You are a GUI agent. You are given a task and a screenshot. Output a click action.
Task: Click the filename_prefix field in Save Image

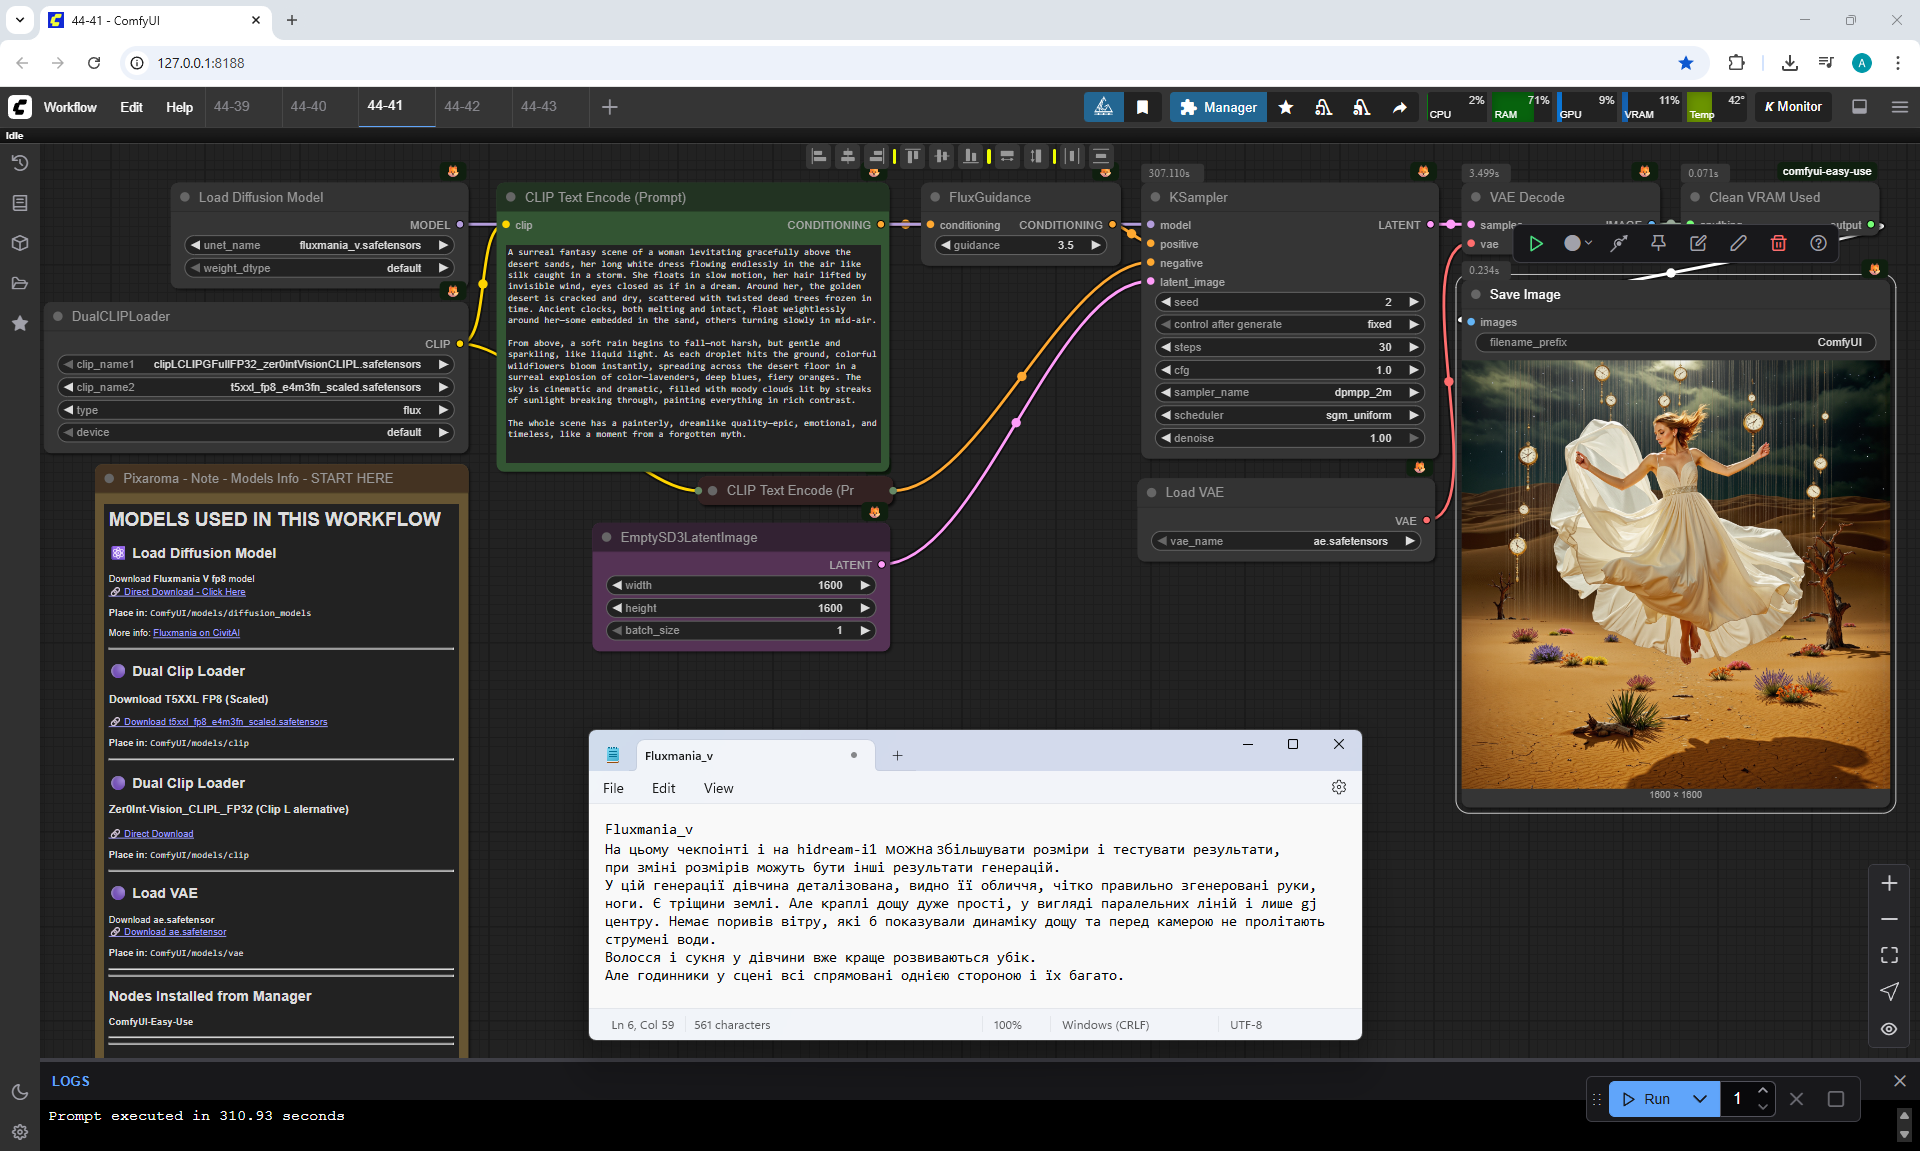(1675, 342)
